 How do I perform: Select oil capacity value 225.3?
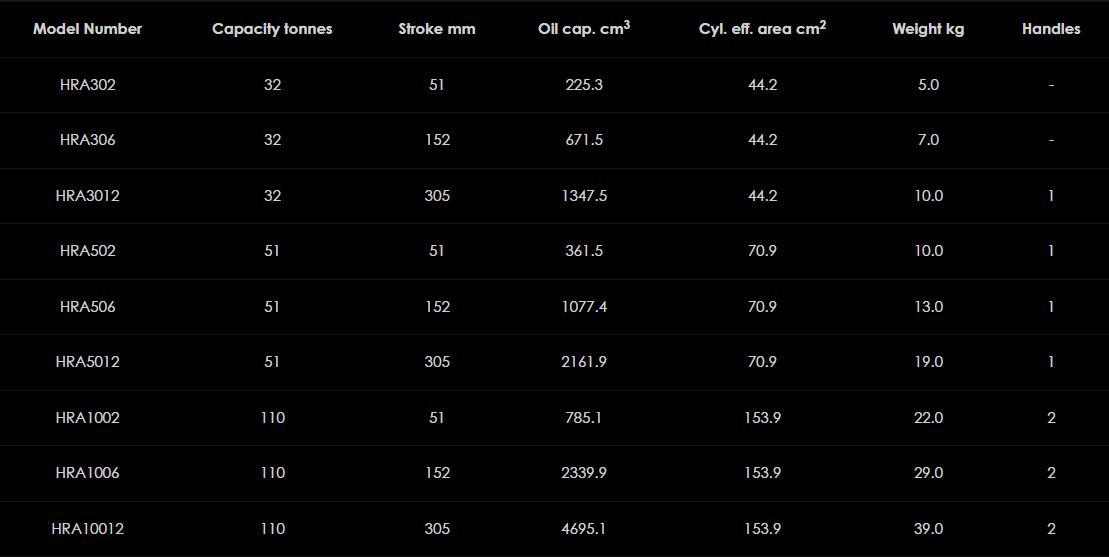click(x=584, y=85)
